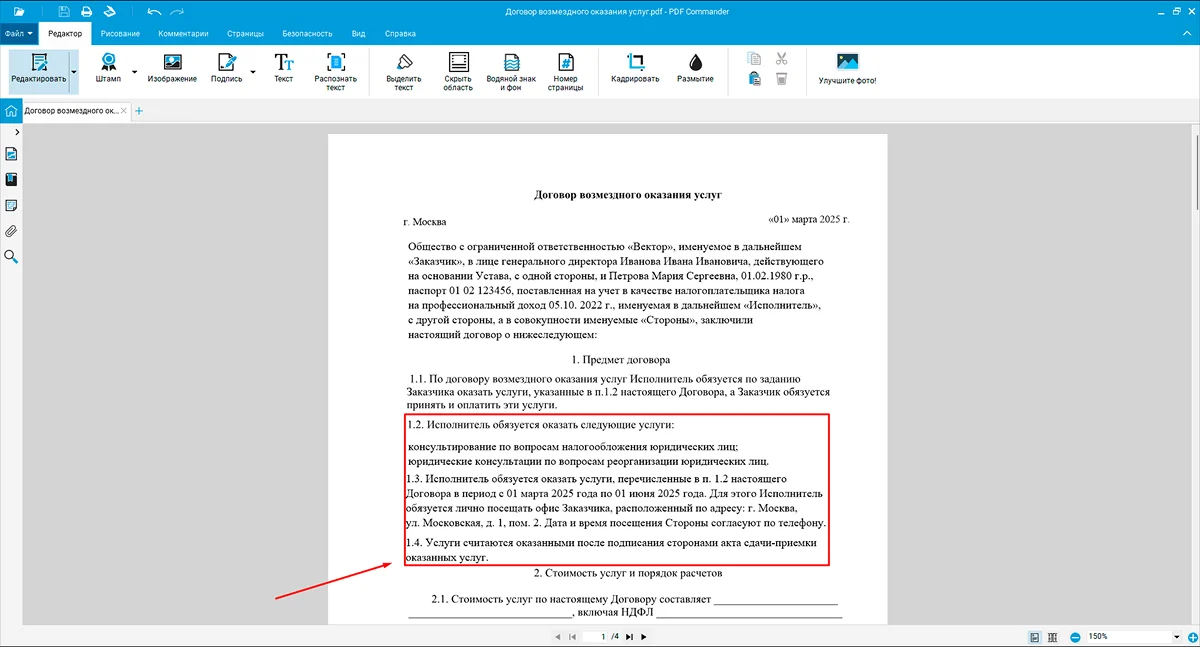1200x647 pixels.
Task: Open Водяной знак и фон
Action: (x=511, y=72)
